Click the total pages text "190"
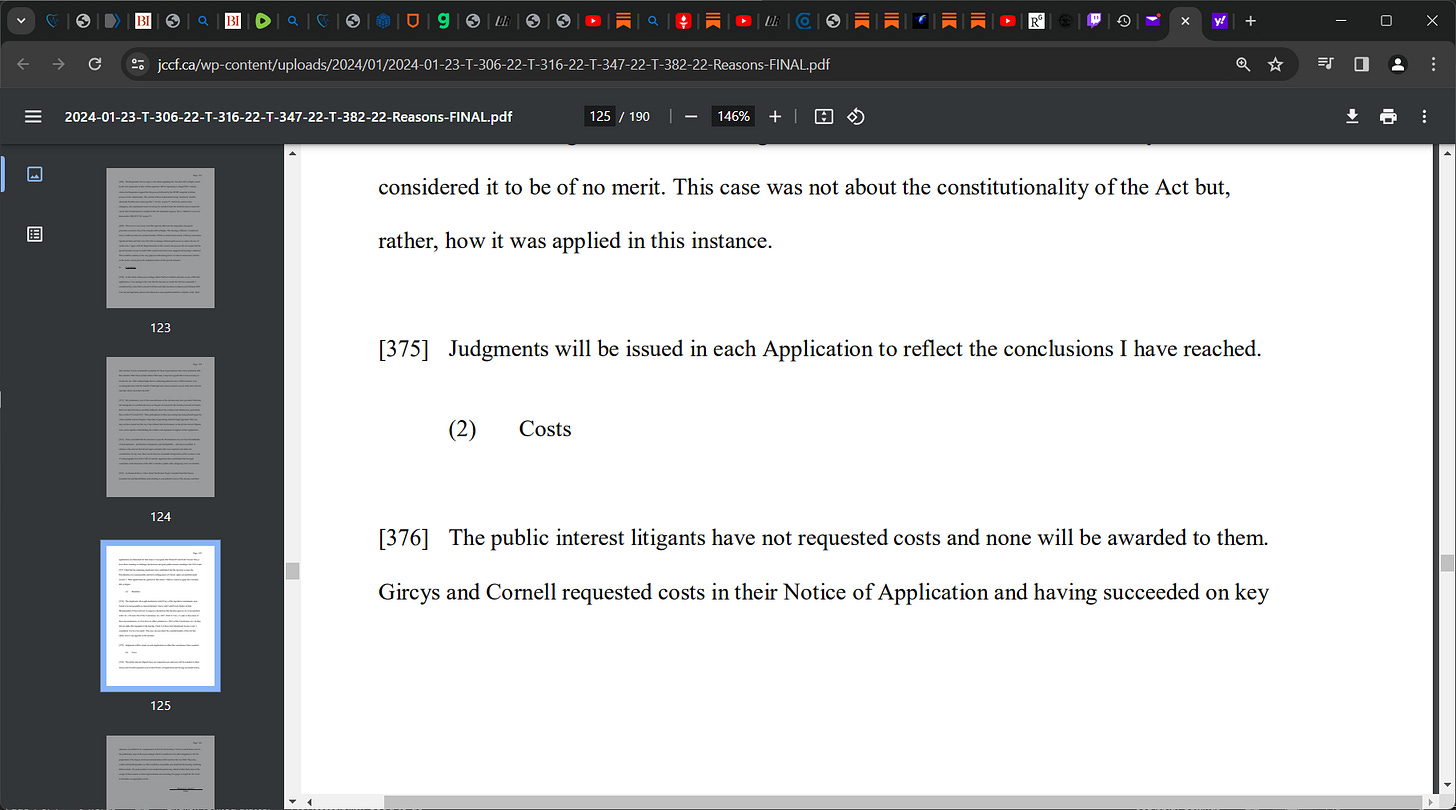This screenshot has height=810, width=1456. pos(638,116)
